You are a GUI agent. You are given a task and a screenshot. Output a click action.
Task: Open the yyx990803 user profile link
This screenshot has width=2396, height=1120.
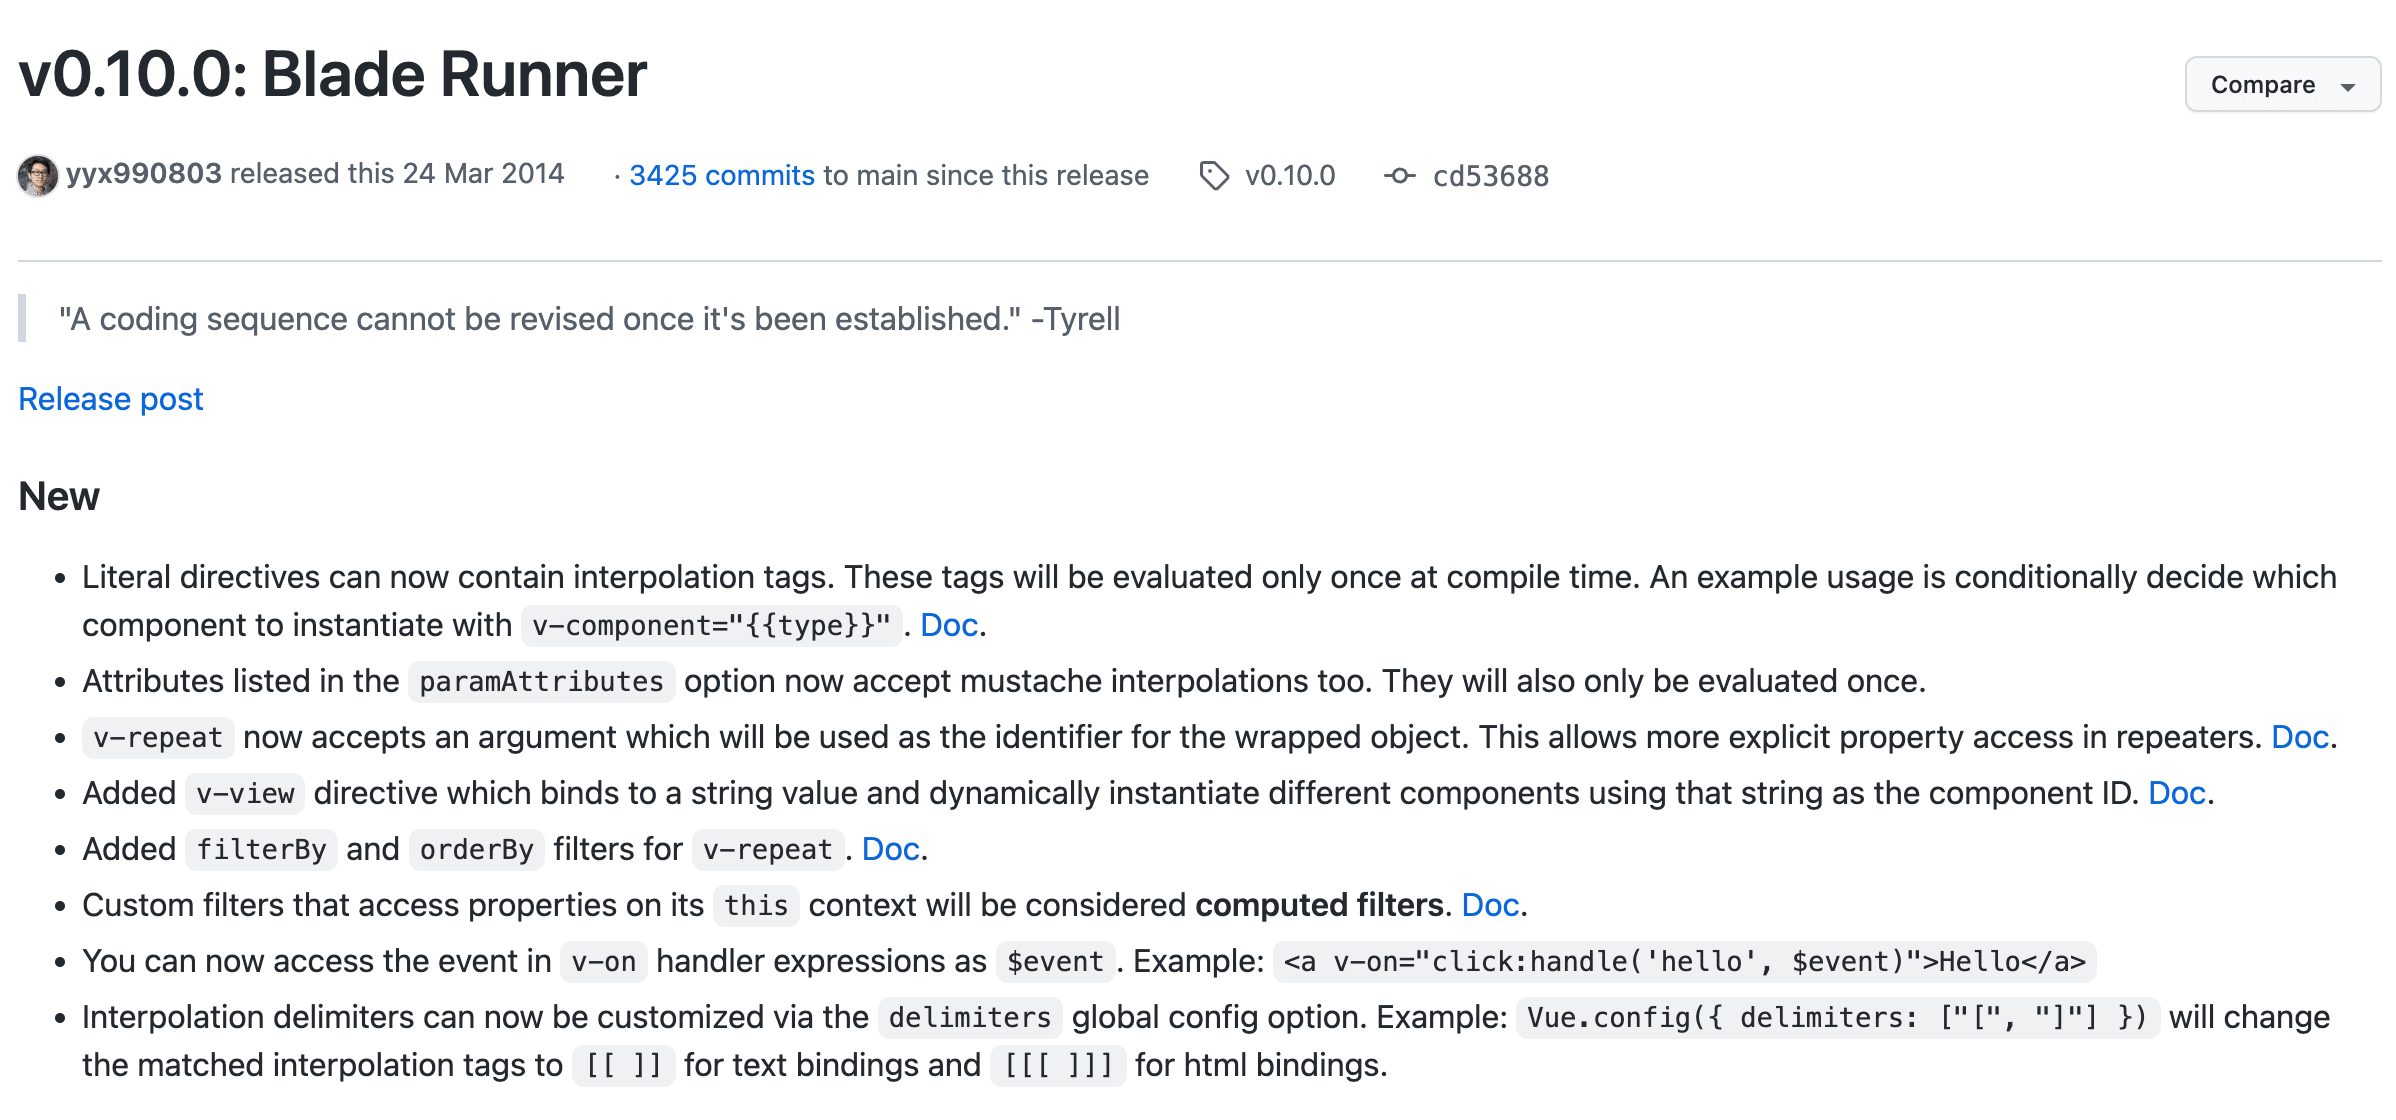pos(144,174)
